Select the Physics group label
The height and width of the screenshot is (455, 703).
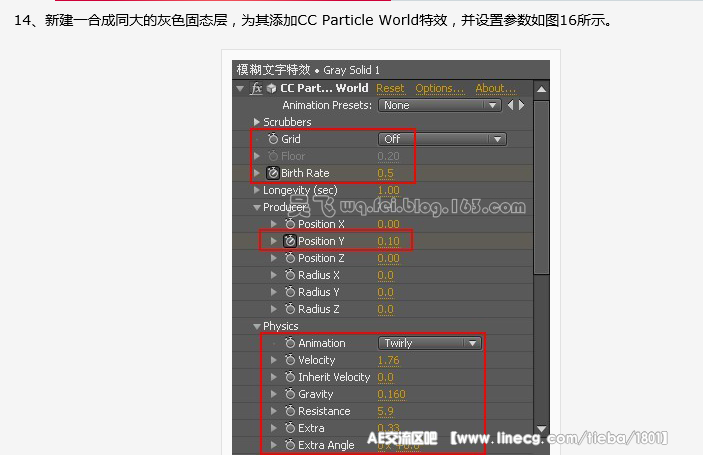(281, 326)
